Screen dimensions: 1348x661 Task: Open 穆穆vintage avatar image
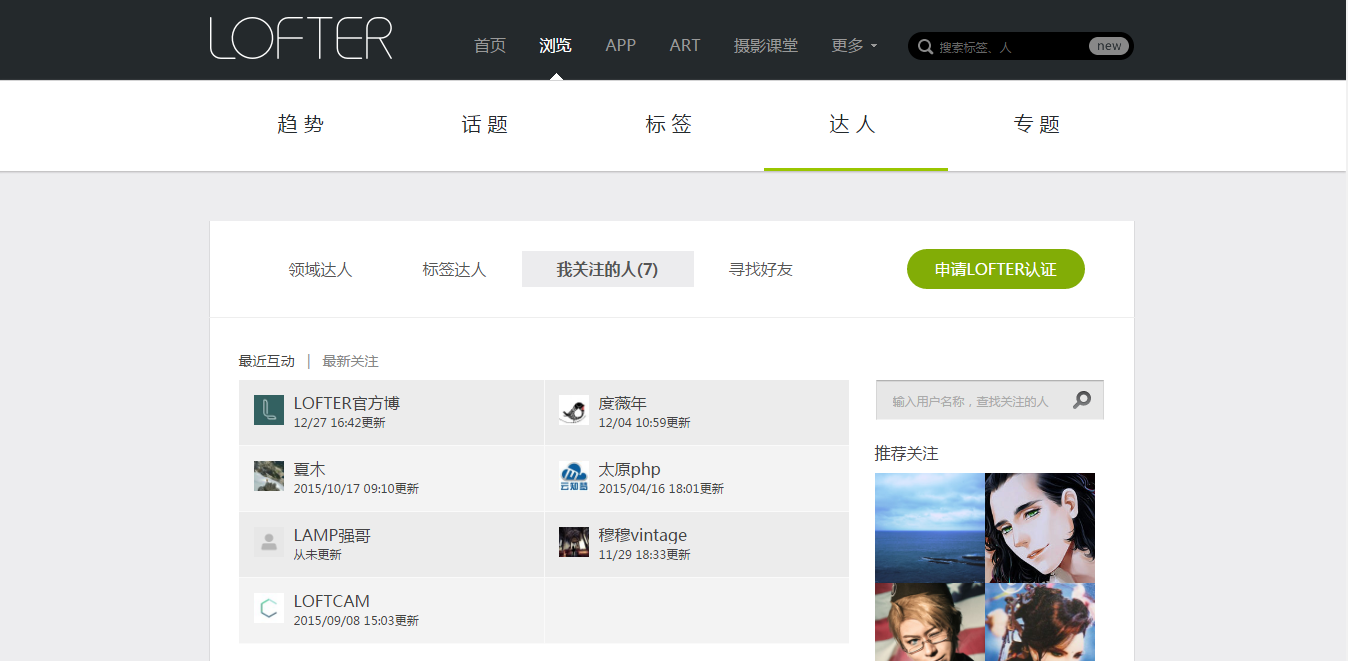coord(574,542)
